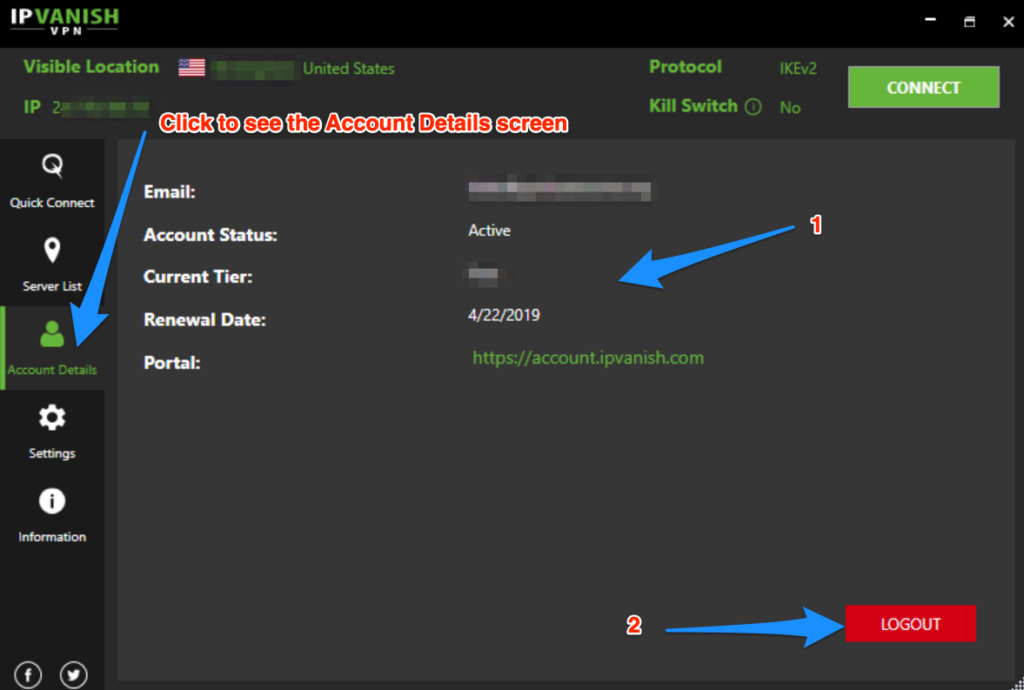The image size is (1024, 690).
Task: Open the account.ipvanish.com portal link
Action: pyautogui.click(x=588, y=358)
